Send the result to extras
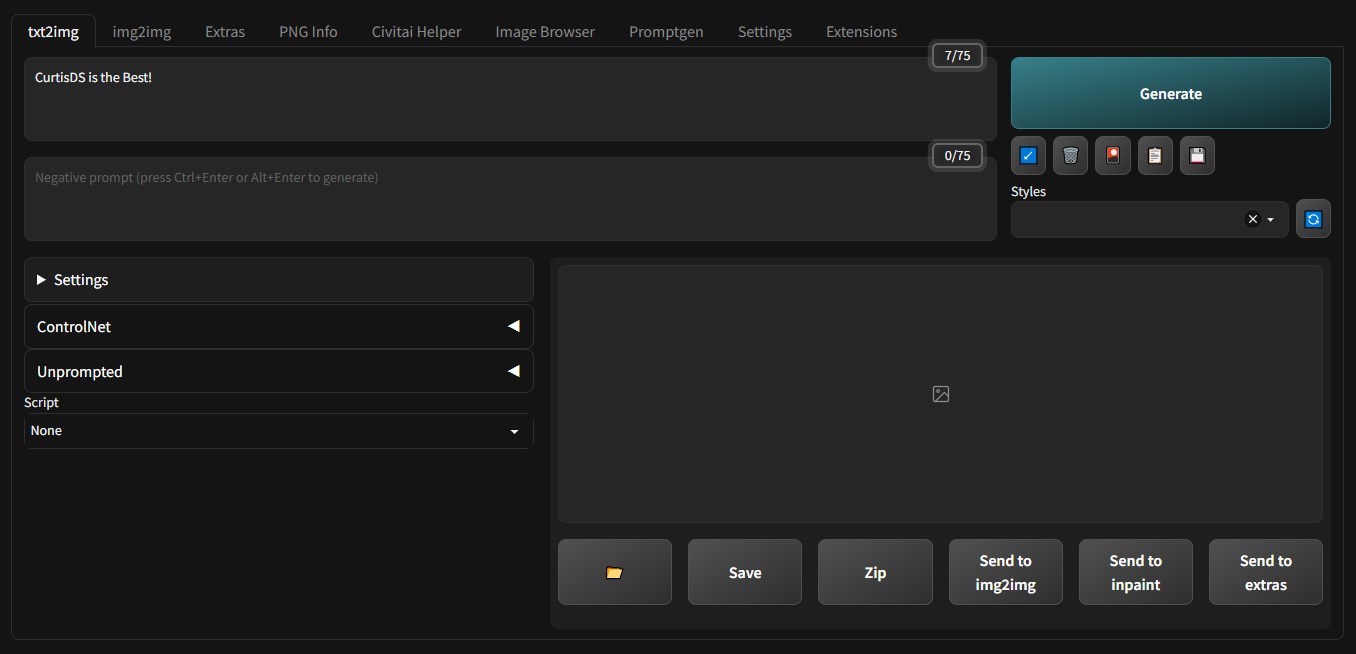This screenshot has width=1356, height=654. click(x=1266, y=572)
